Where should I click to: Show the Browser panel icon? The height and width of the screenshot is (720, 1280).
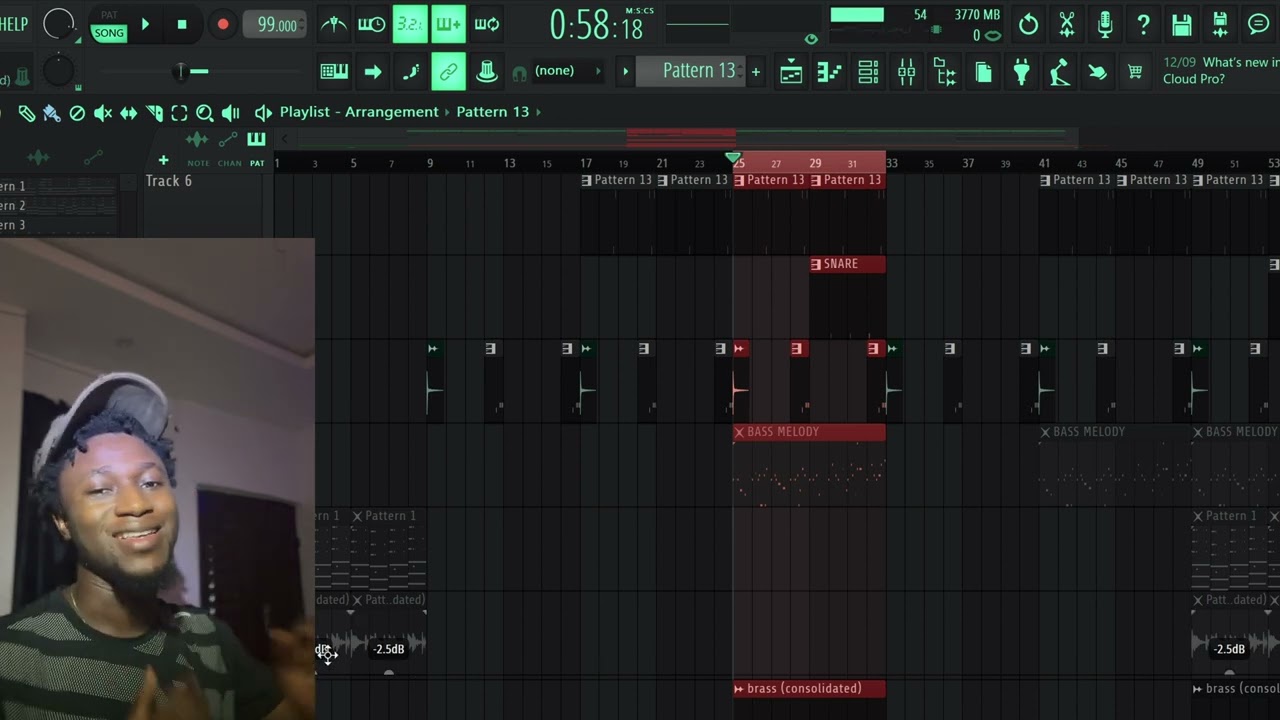[945, 72]
